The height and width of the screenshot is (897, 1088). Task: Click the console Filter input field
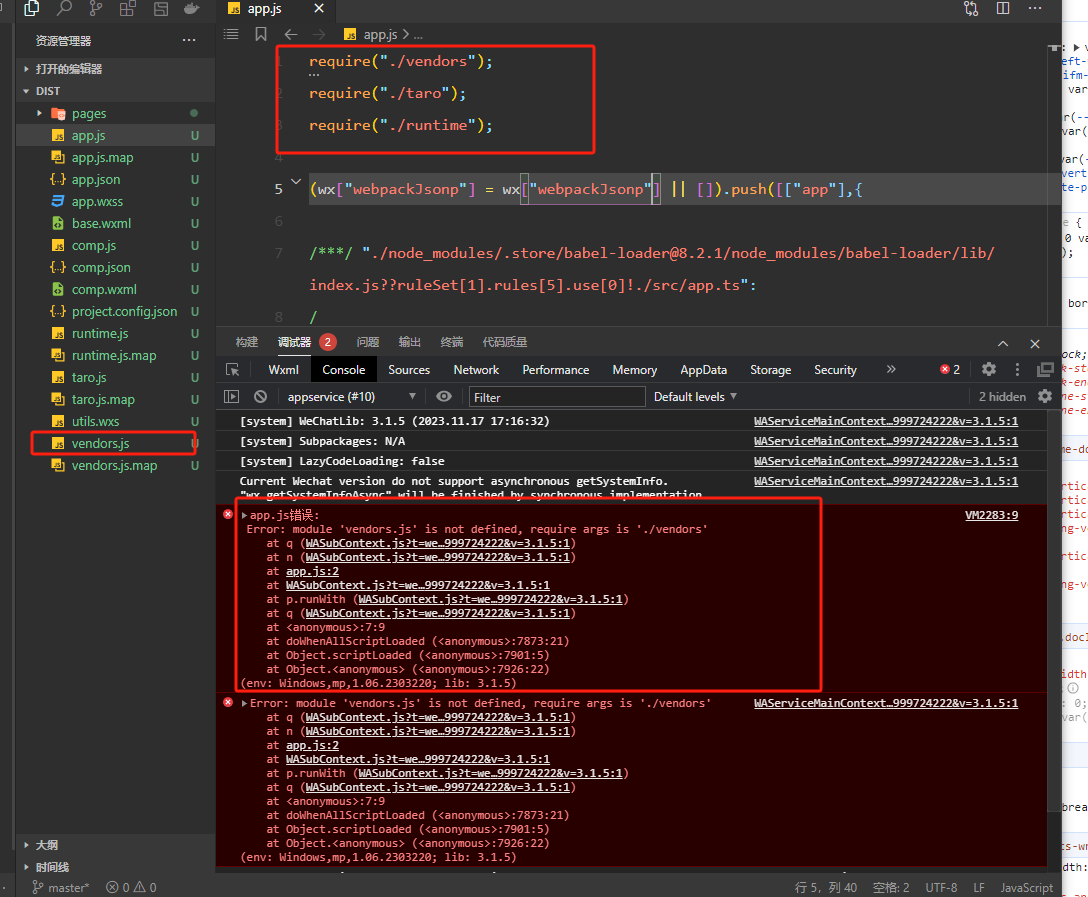pos(557,397)
